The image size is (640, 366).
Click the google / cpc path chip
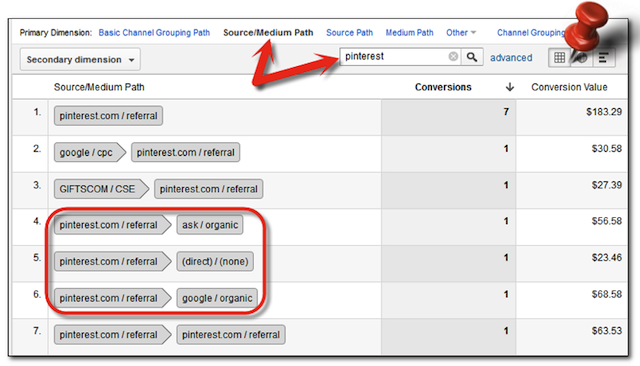[86, 152]
